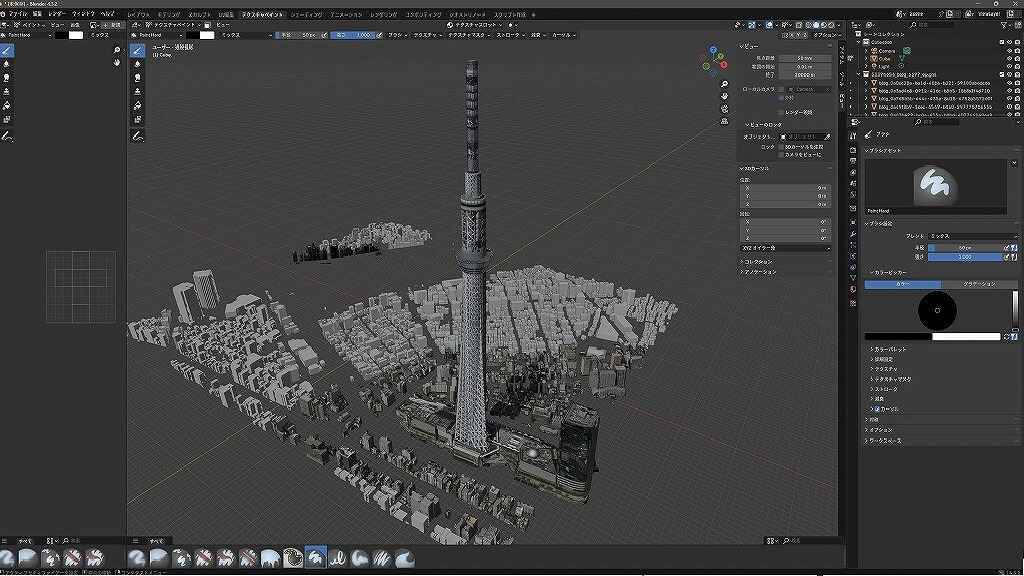1024x576 pixels.
Task: Click the カラー button in color picker
Action: (903, 284)
